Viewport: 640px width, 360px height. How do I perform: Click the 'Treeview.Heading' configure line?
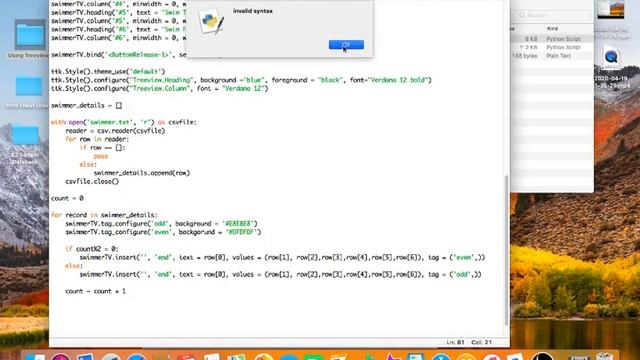point(241,80)
